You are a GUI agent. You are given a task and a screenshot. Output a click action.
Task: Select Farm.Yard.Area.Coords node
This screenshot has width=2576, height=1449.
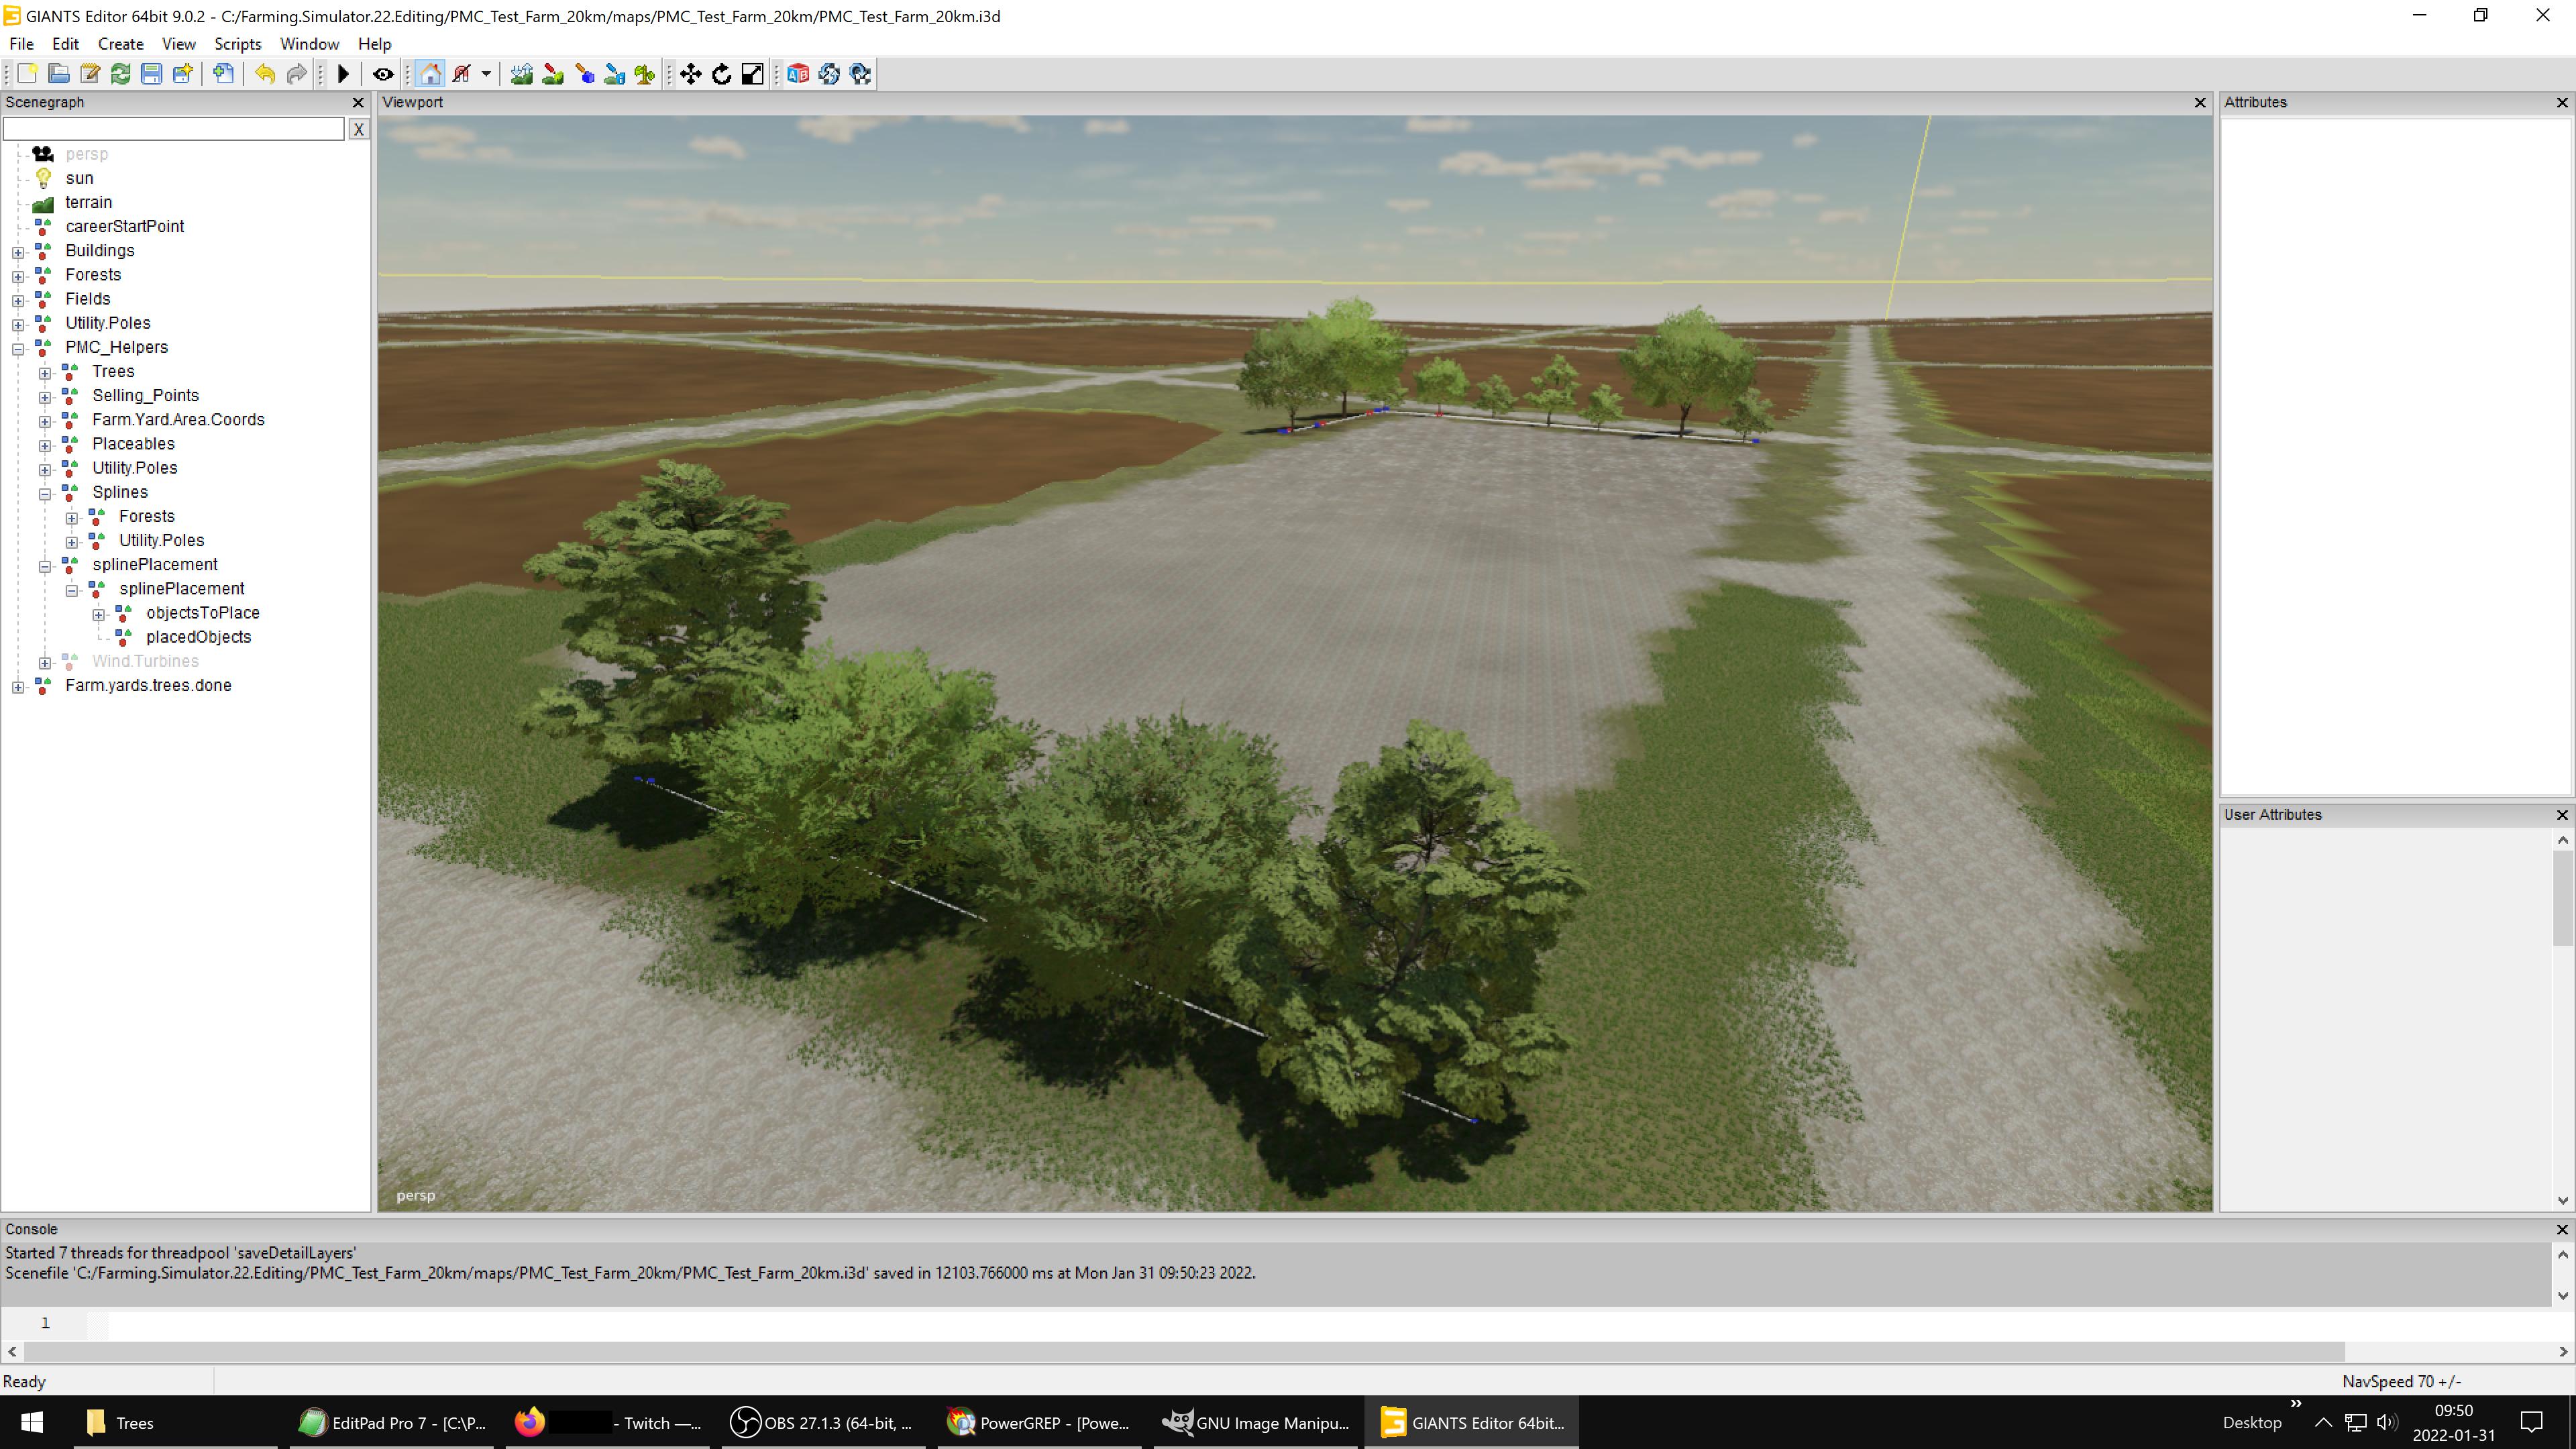click(178, 420)
